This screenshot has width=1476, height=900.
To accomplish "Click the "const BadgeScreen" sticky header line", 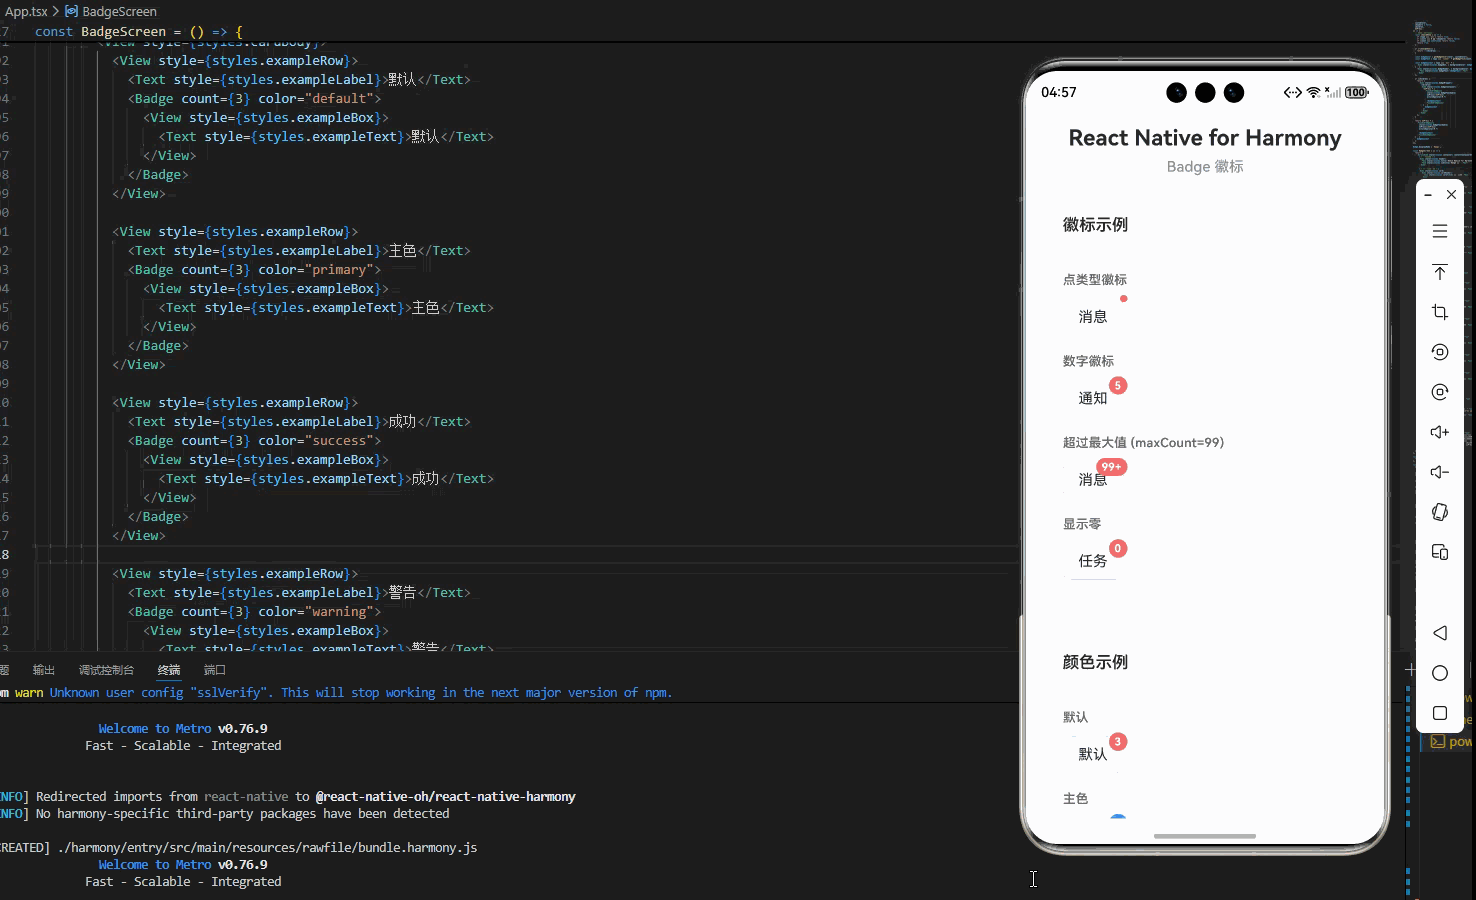I will click(x=139, y=32).
